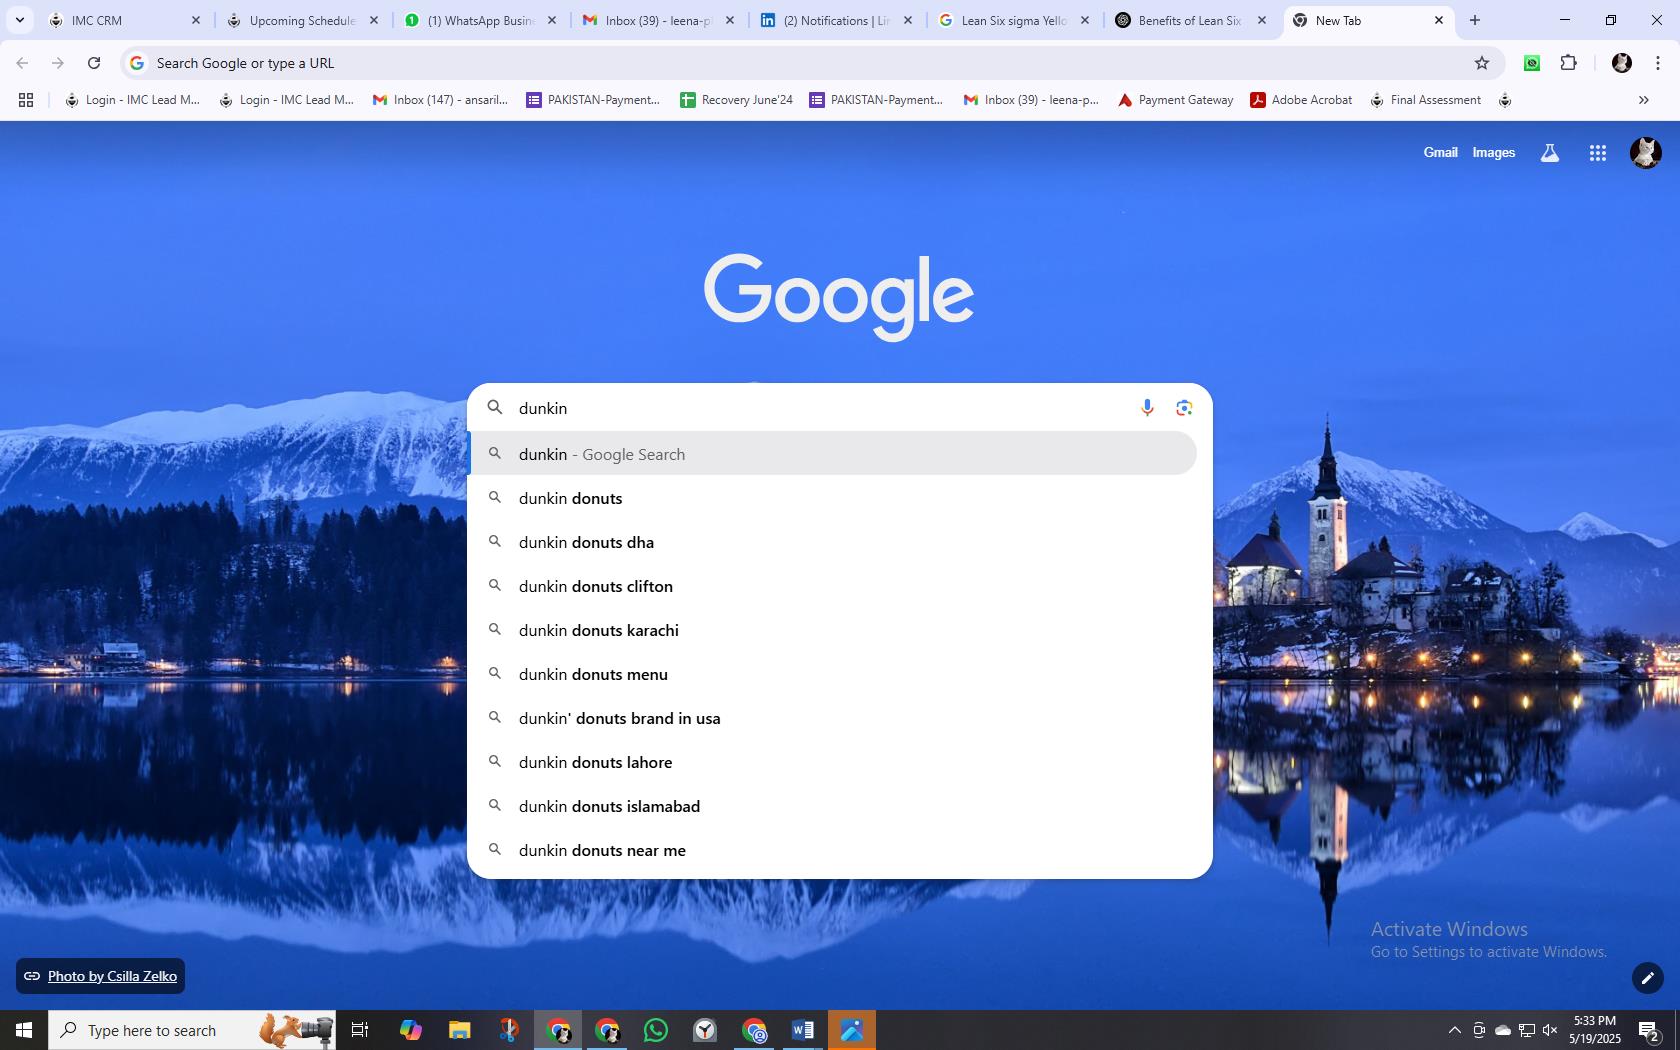This screenshot has width=1680, height=1050.
Task: Open Google Lens image search icon
Action: point(1184,408)
